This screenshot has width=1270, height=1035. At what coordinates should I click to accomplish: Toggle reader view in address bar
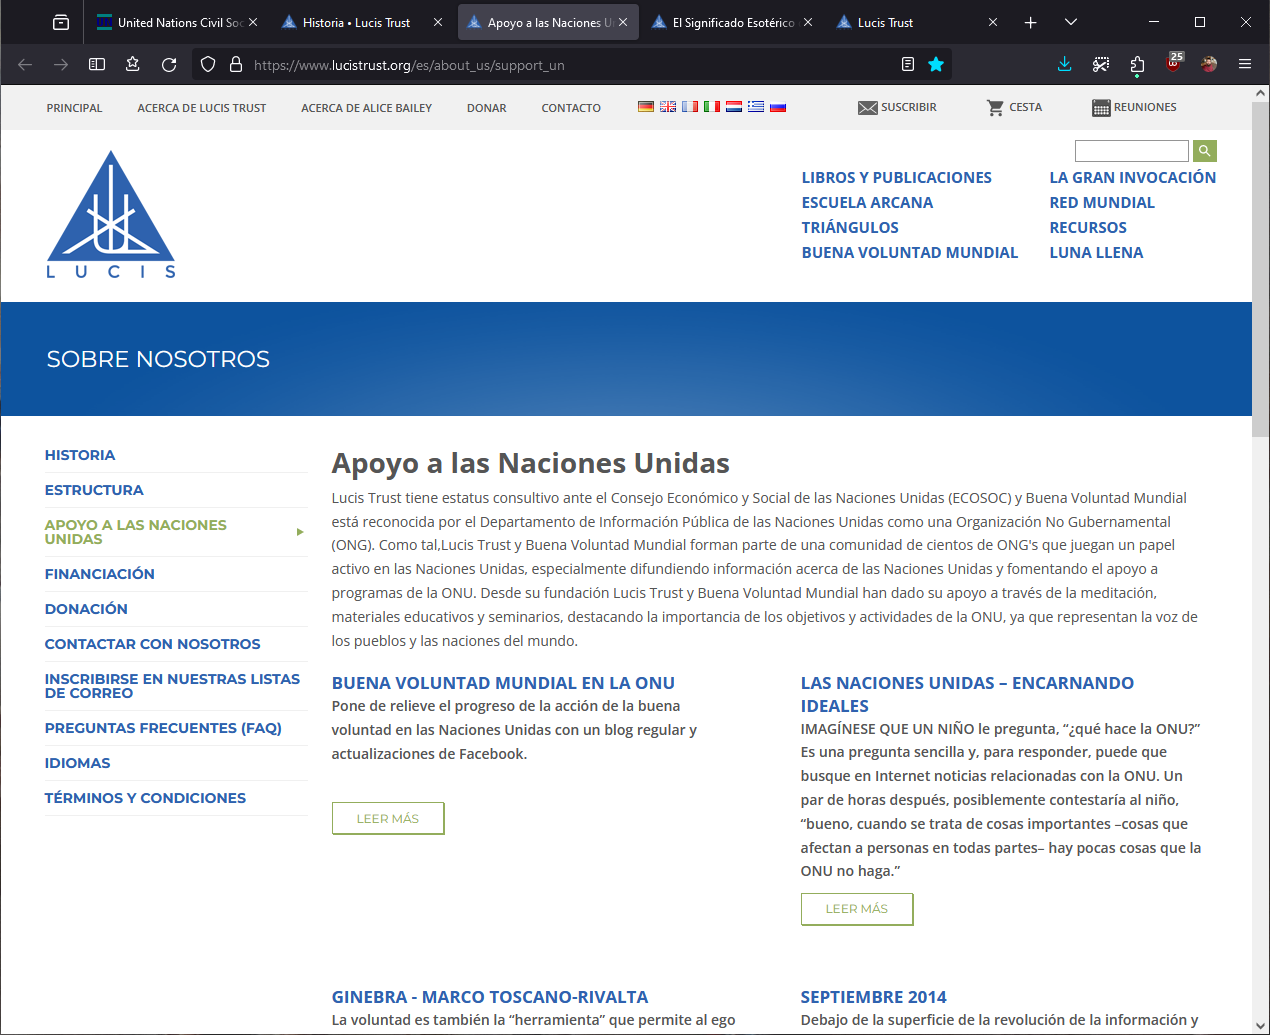[x=908, y=65]
